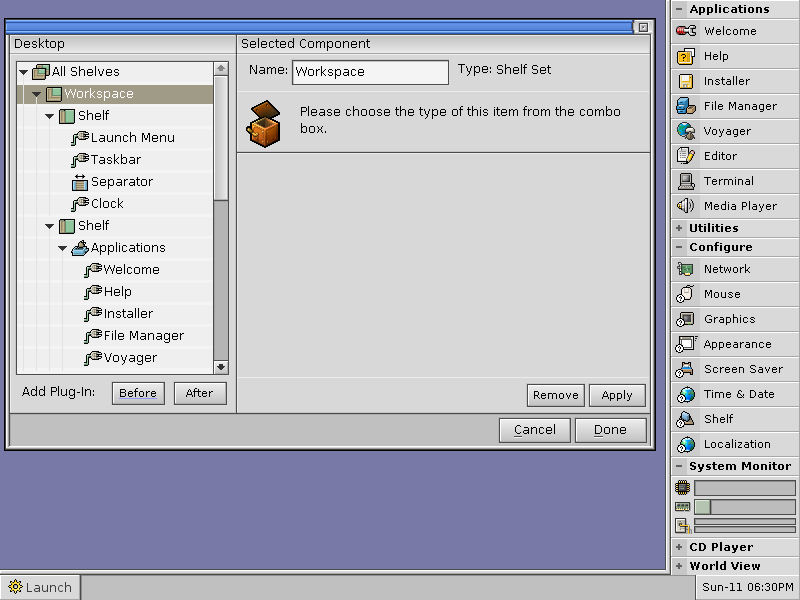Click the Apply button

(617, 395)
